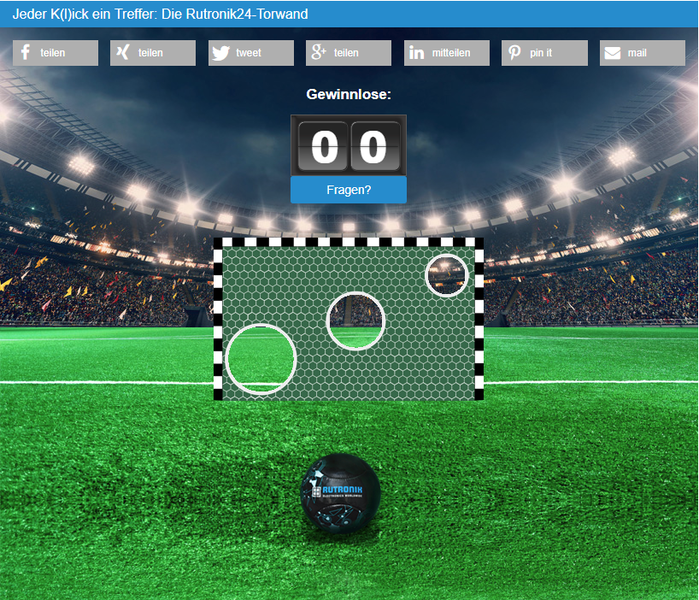
Task: Click the mail share button label
Action: (637, 53)
